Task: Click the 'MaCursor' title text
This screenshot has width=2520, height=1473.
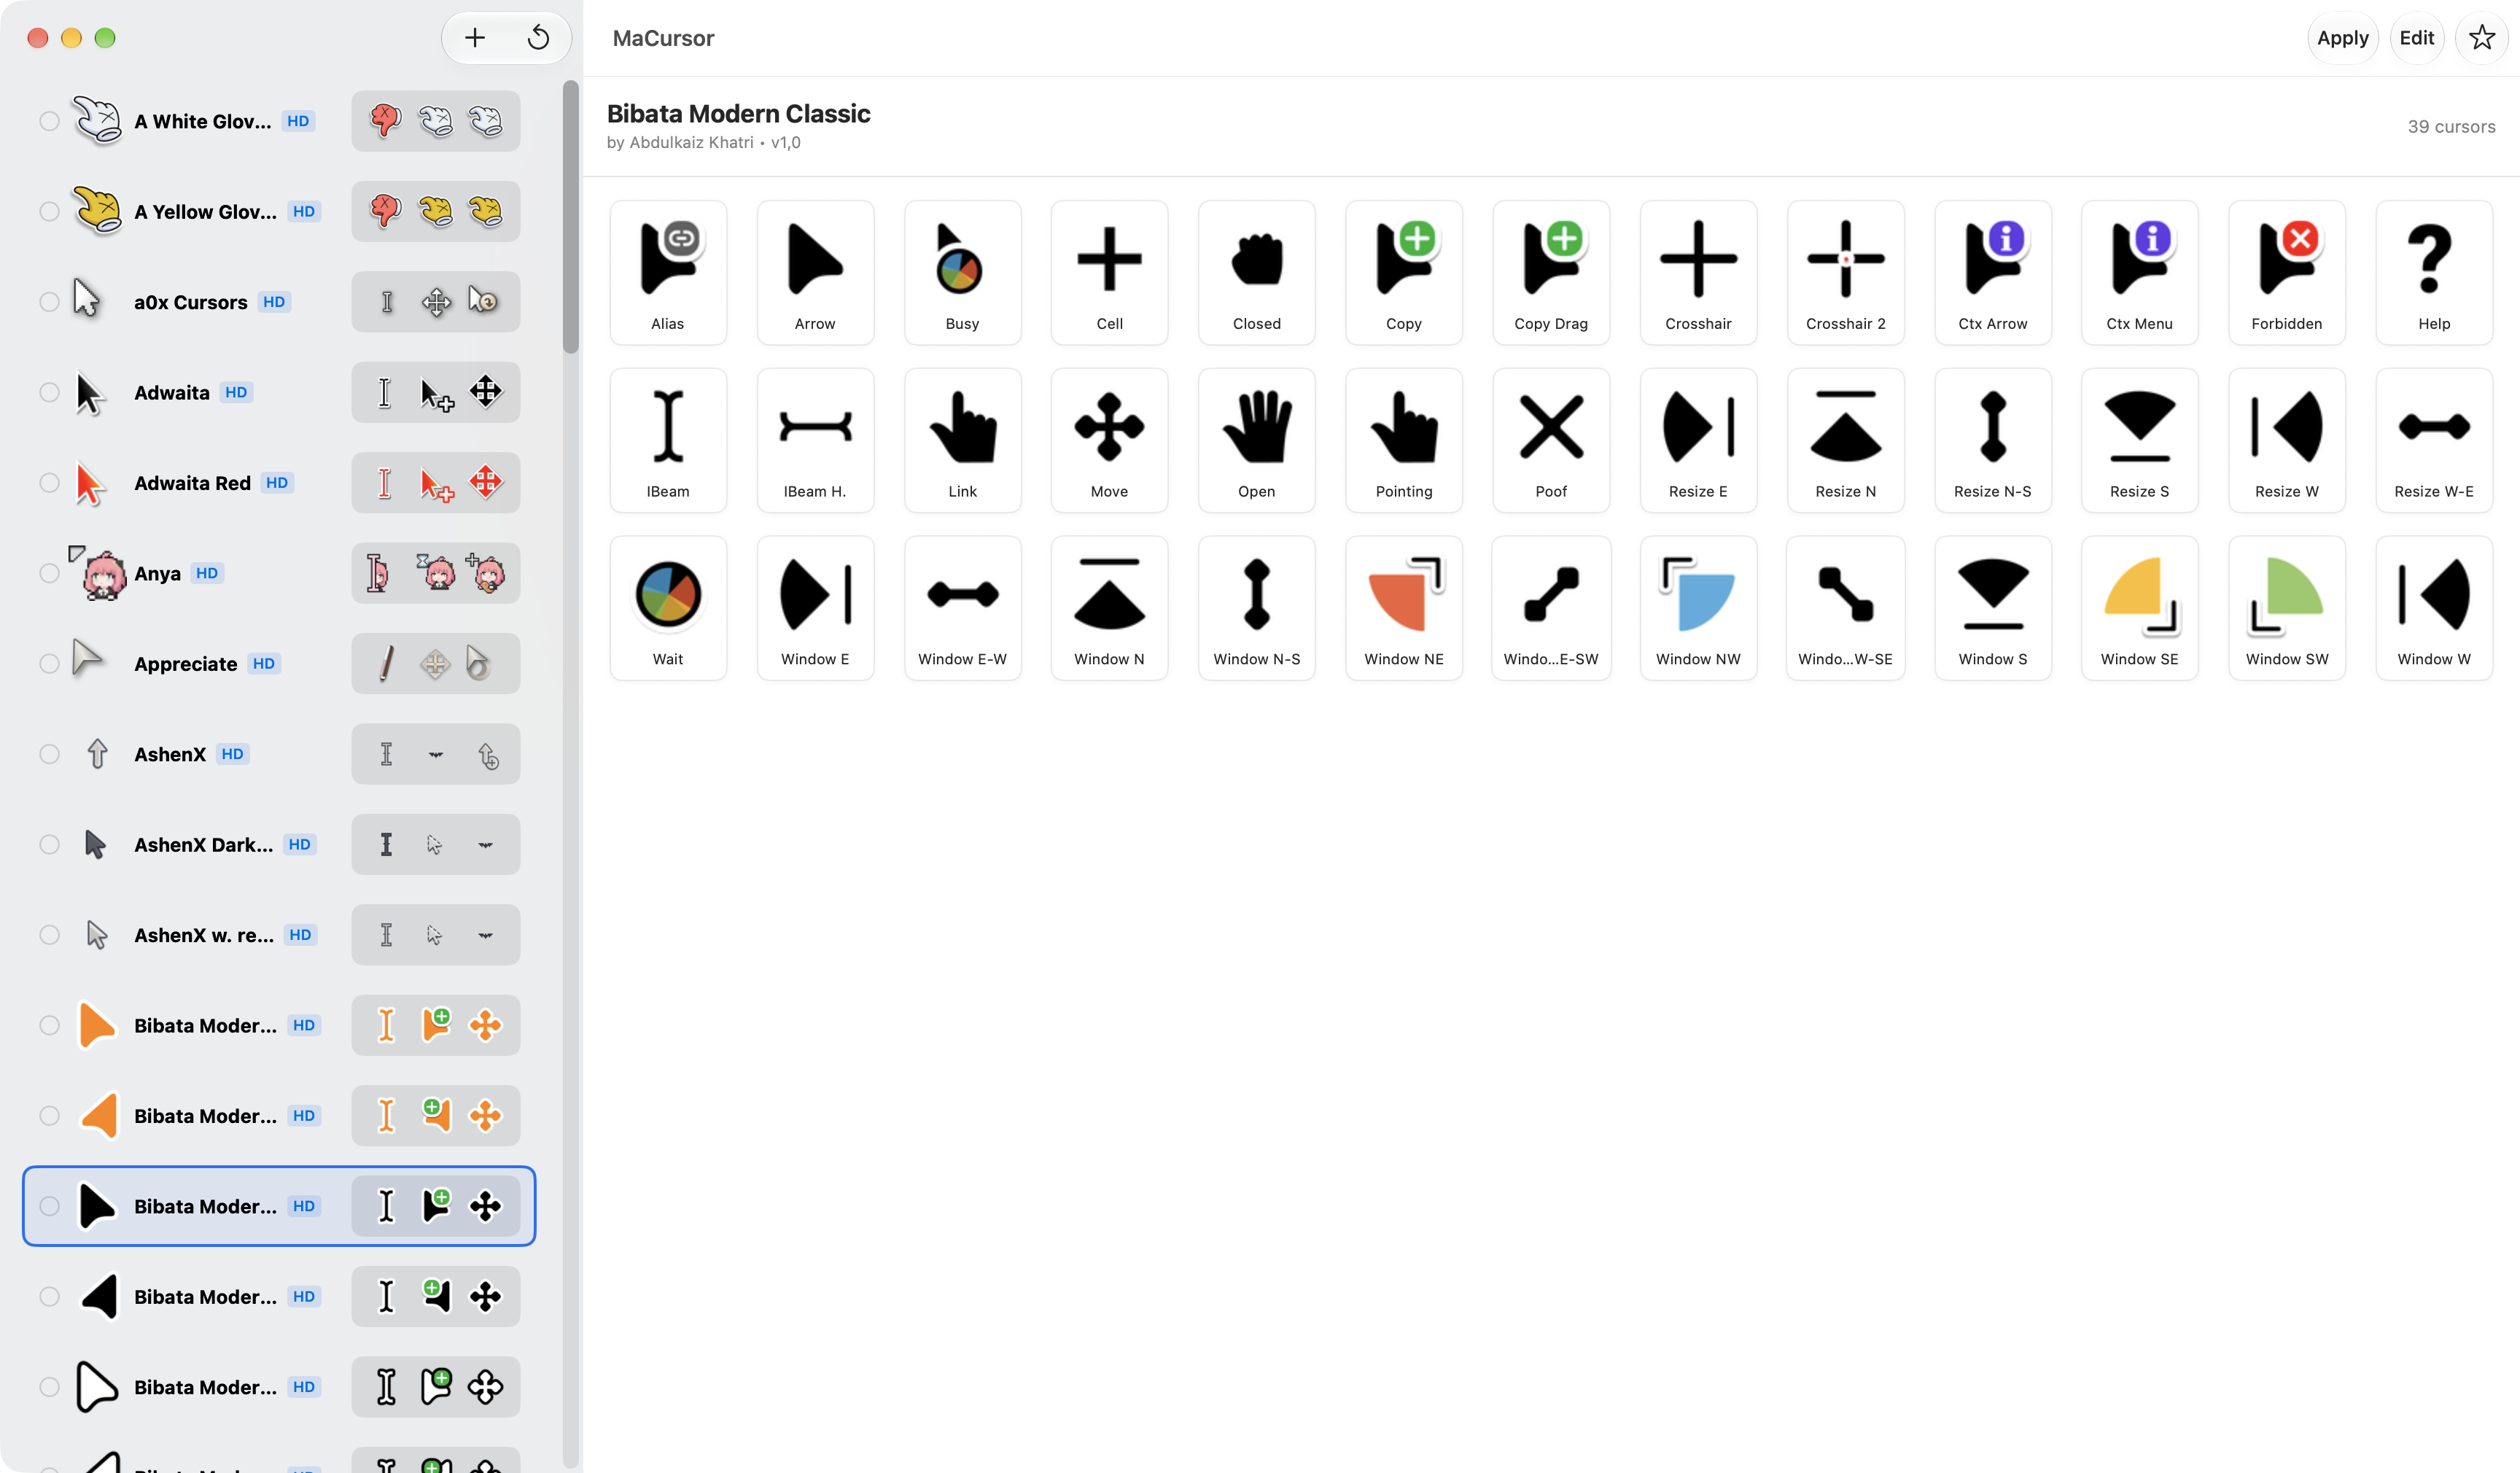Action: point(663,38)
